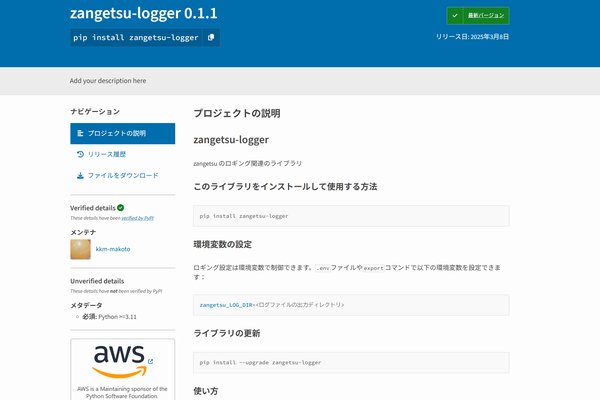The image size is (600, 400).
Task: Click the 'Add your description here' summary text
Action: (108, 80)
